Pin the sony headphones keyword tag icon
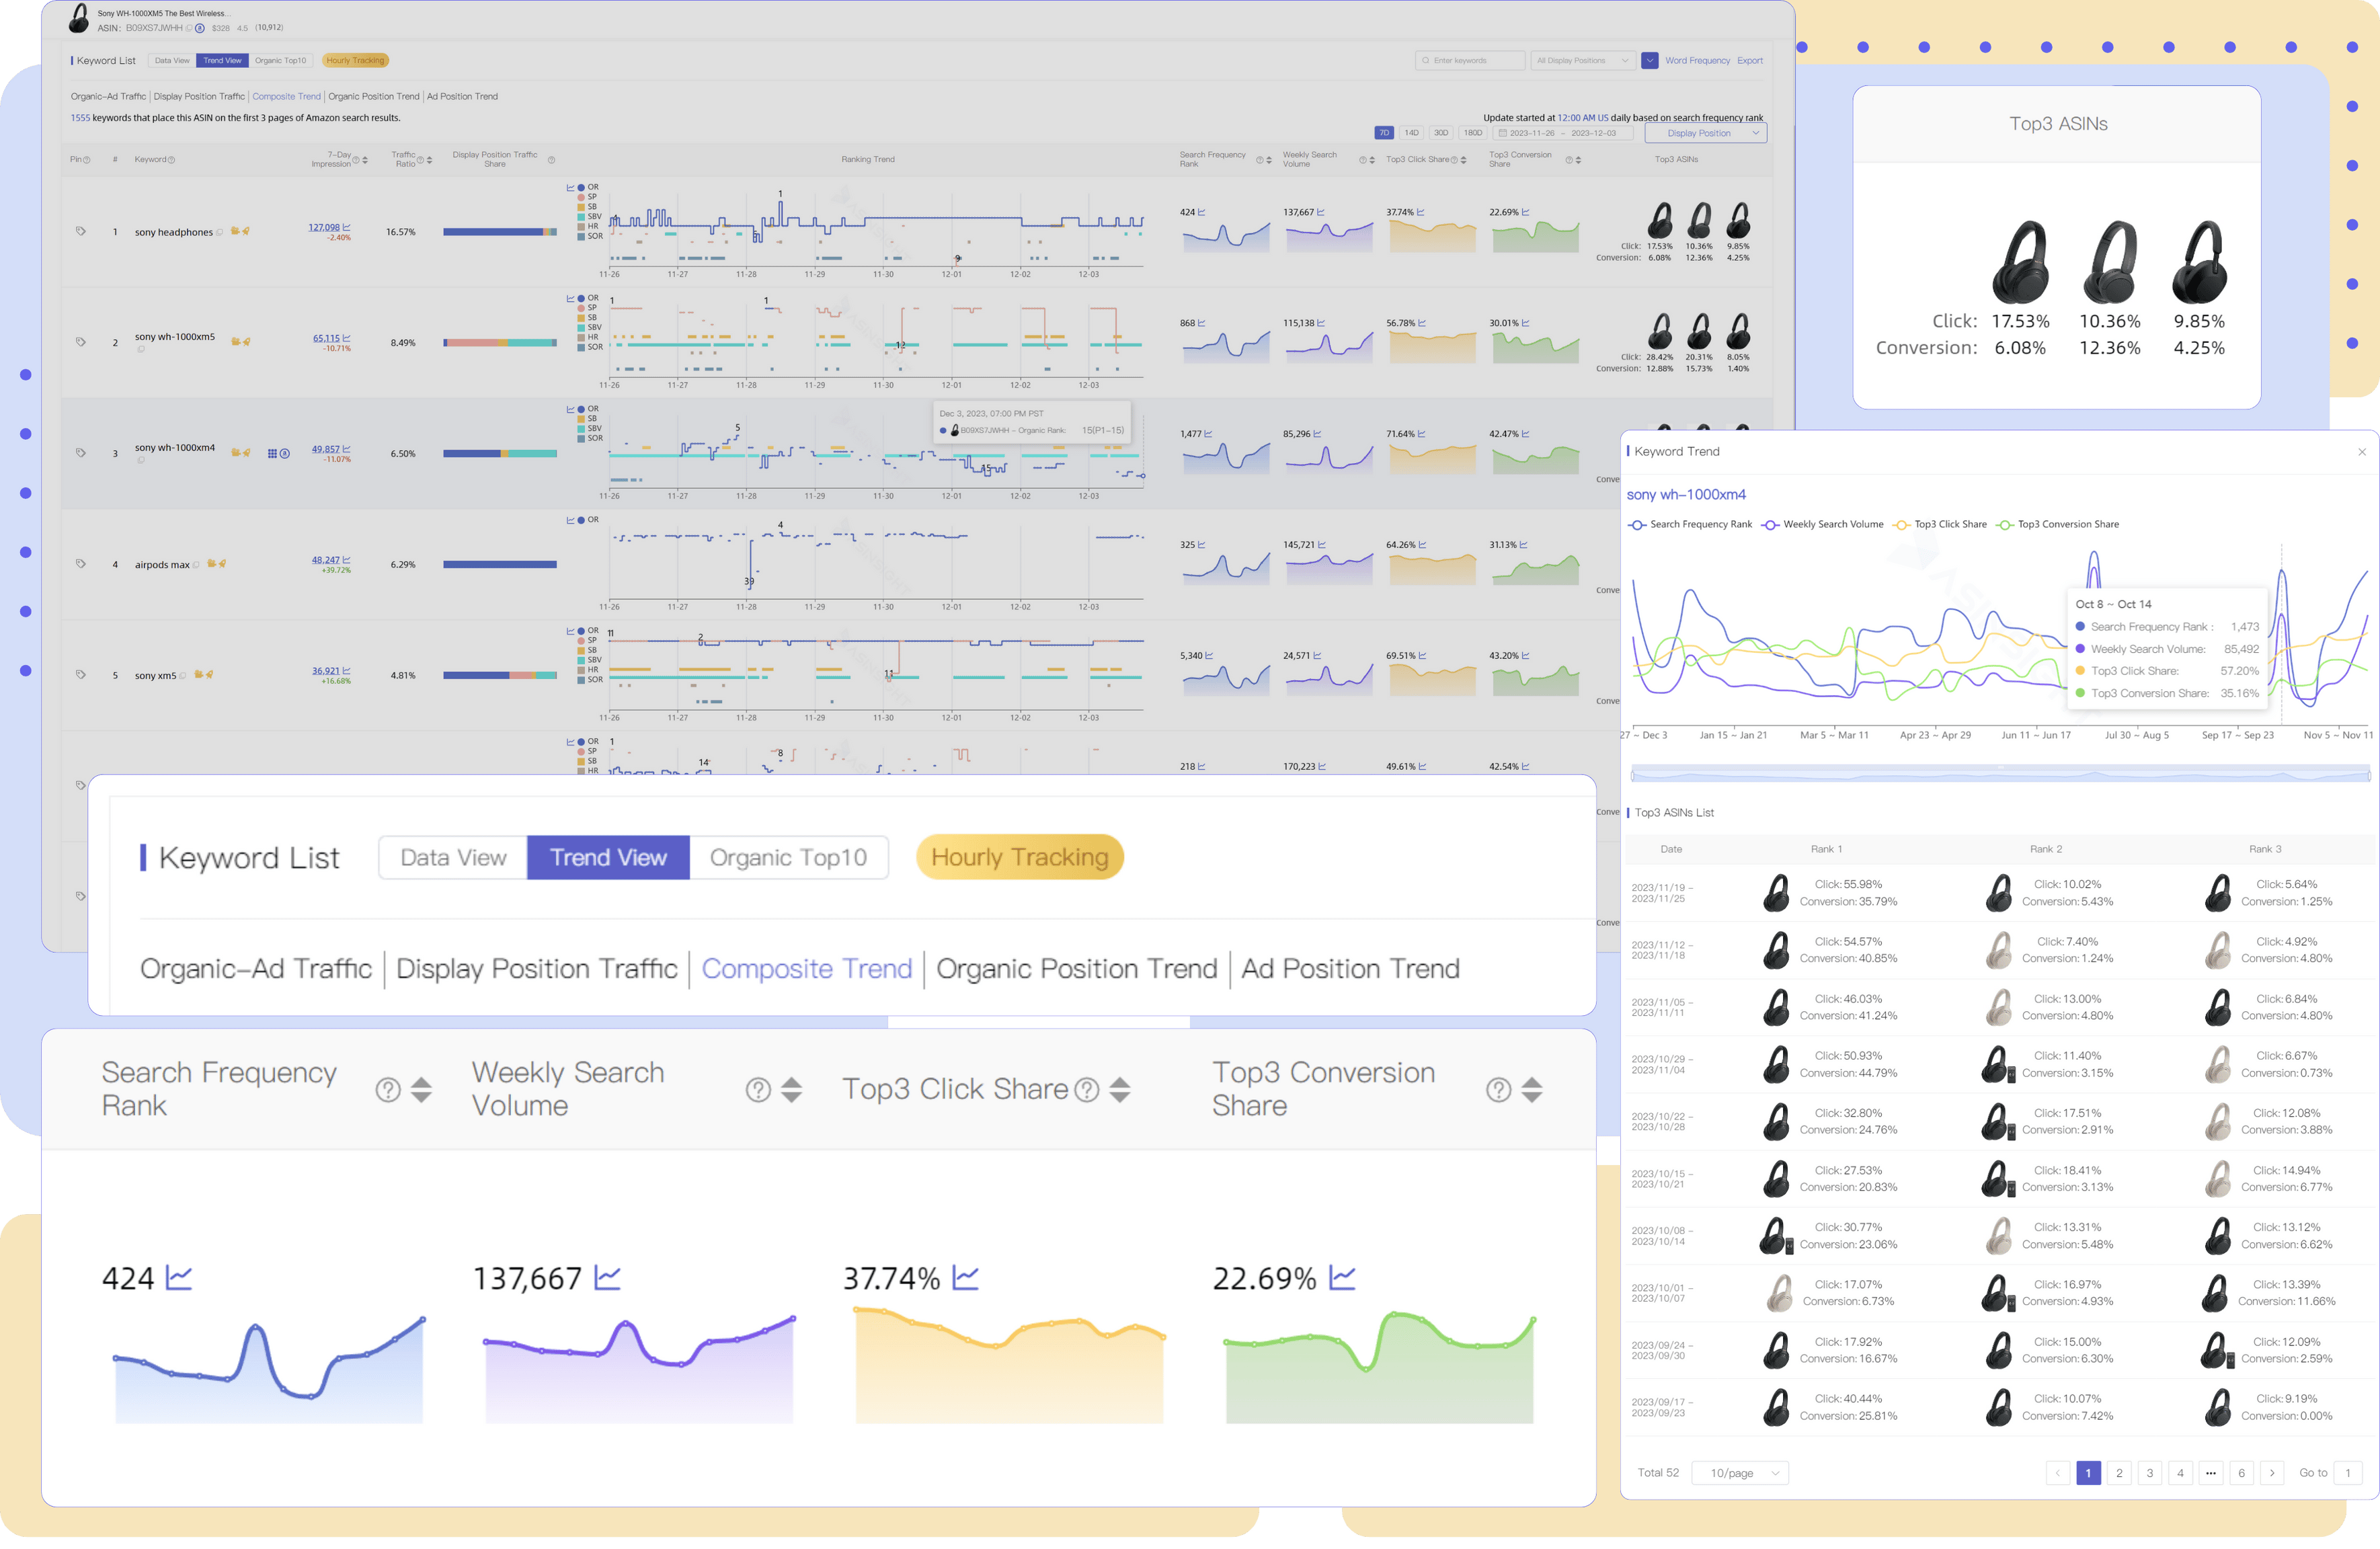Image resolution: width=2380 pixels, height=1549 pixels. pyautogui.click(x=81, y=231)
